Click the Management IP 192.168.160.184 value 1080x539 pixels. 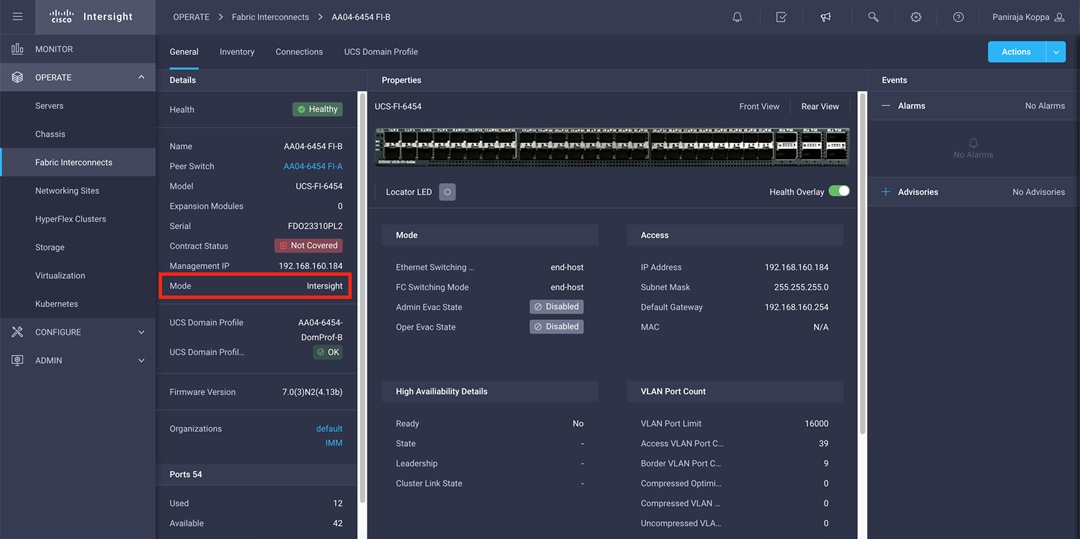pos(311,266)
